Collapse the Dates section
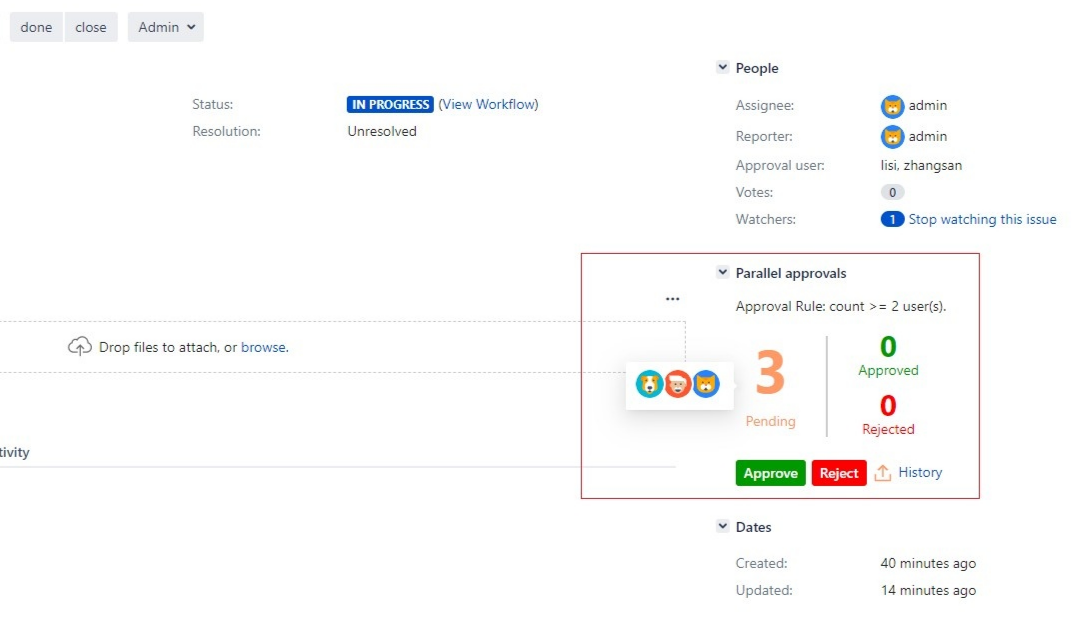1086x618 pixels. [x=722, y=527]
